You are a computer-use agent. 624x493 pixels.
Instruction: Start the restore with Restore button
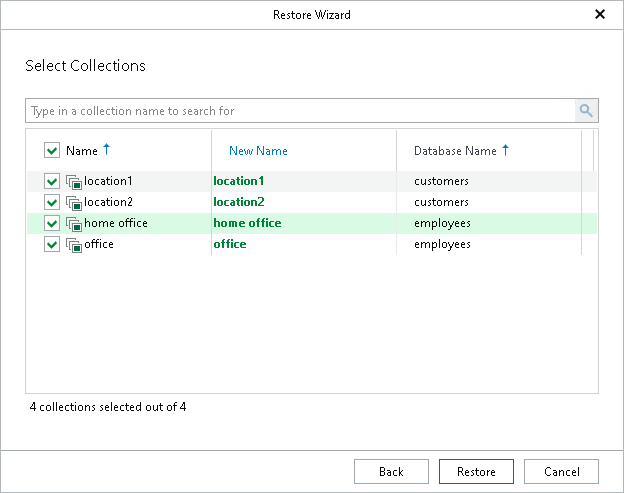476,472
